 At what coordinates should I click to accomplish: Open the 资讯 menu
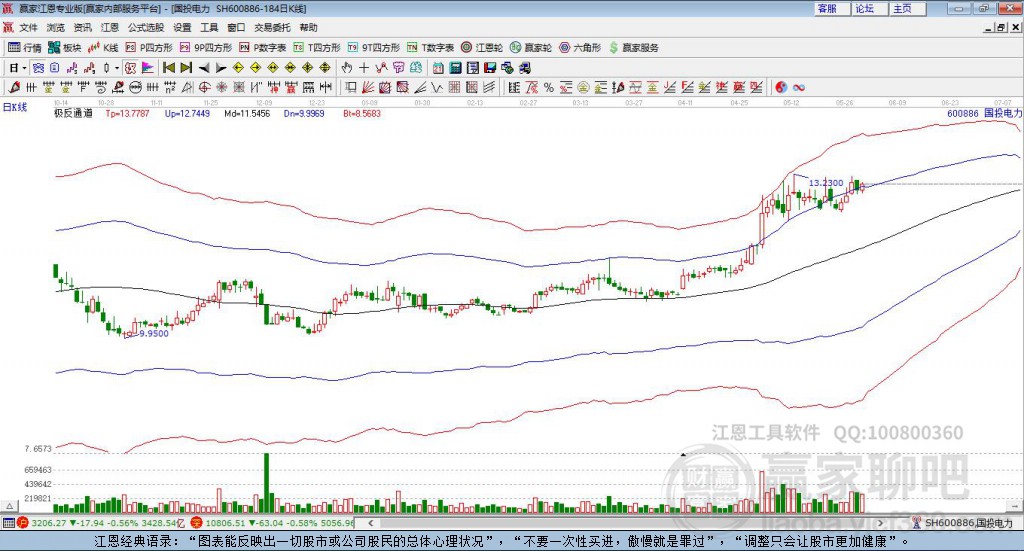pos(83,27)
